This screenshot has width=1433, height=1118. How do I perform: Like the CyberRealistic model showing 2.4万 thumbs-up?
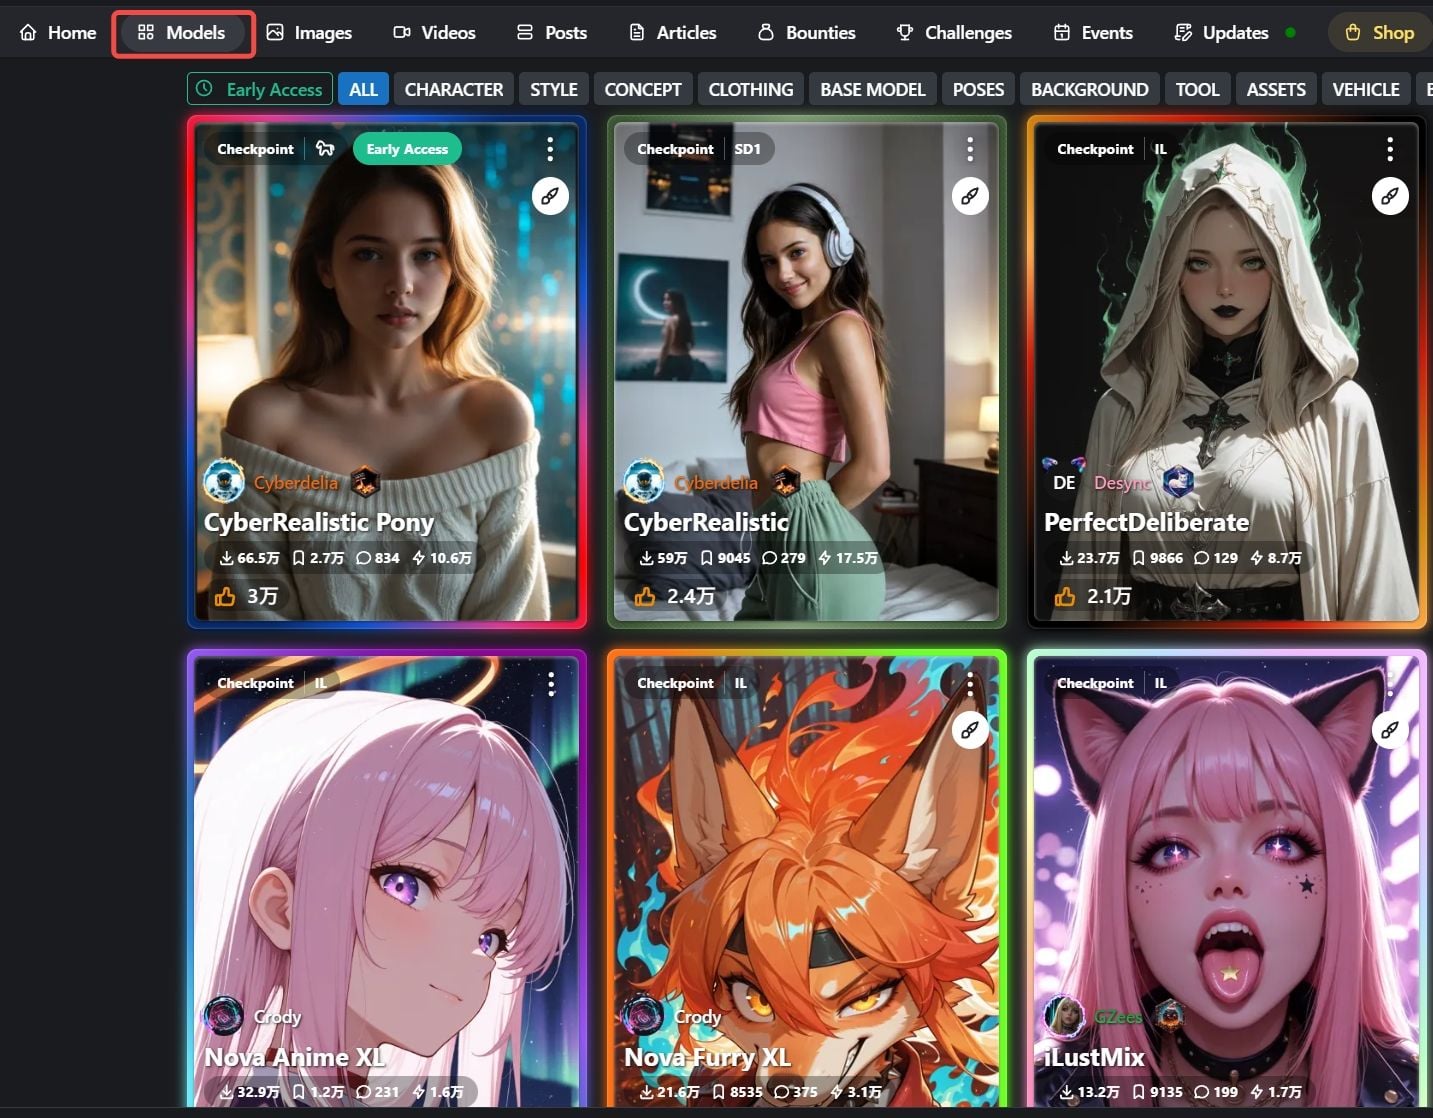tap(675, 596)
